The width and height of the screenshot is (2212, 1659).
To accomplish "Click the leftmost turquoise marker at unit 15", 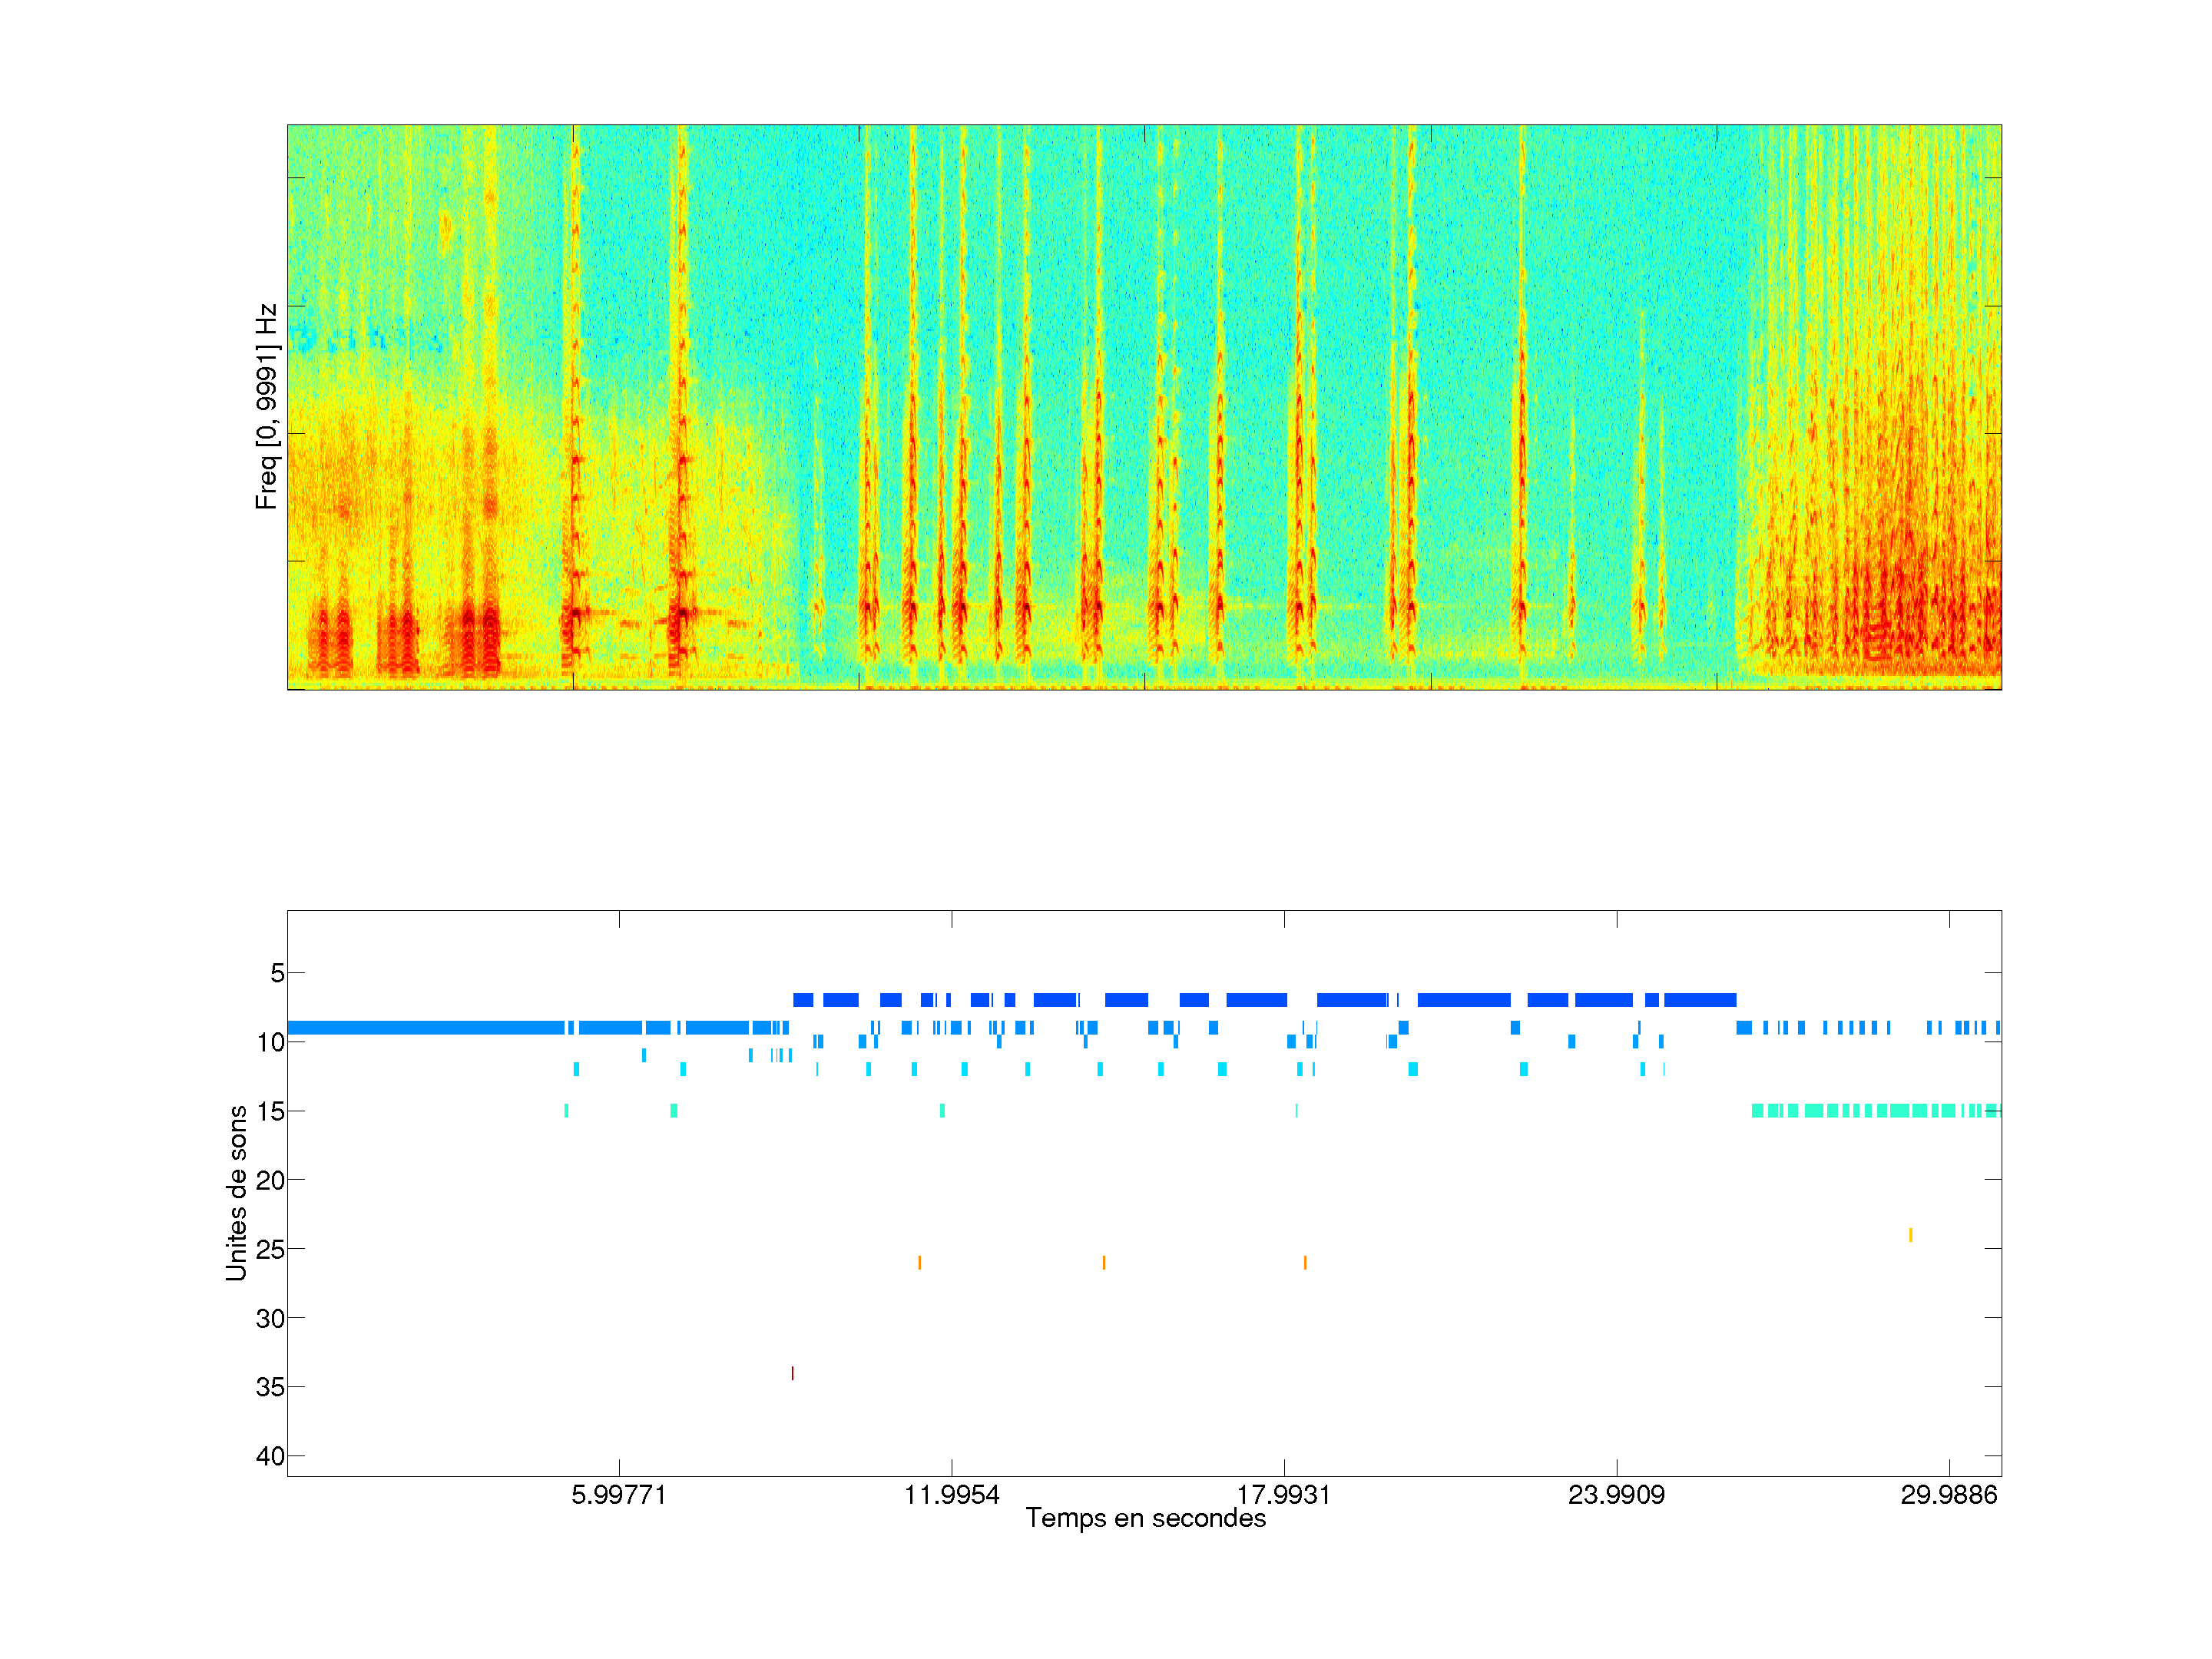I will 566,1110.
